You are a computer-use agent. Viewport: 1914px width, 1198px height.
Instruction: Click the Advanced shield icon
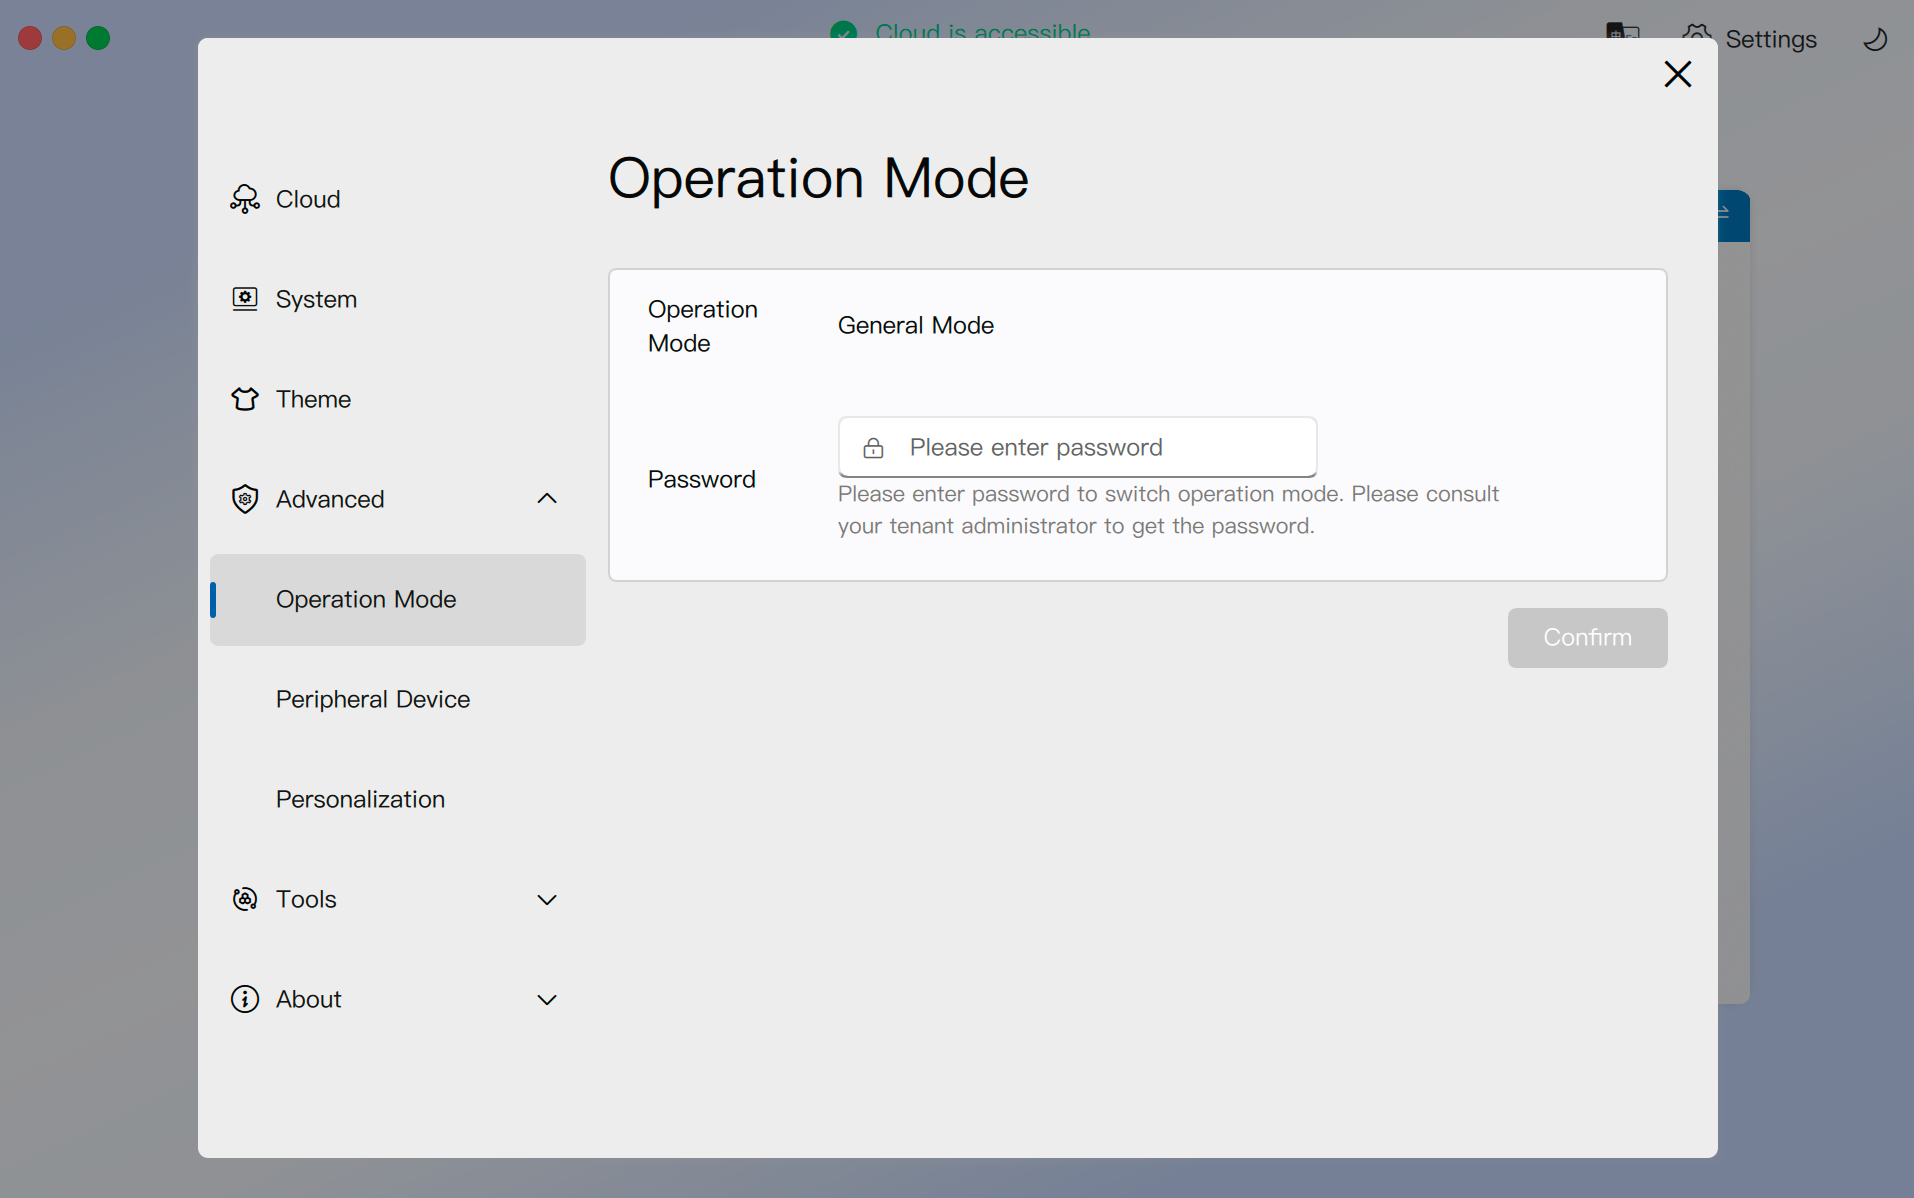[x=244, y=499]
